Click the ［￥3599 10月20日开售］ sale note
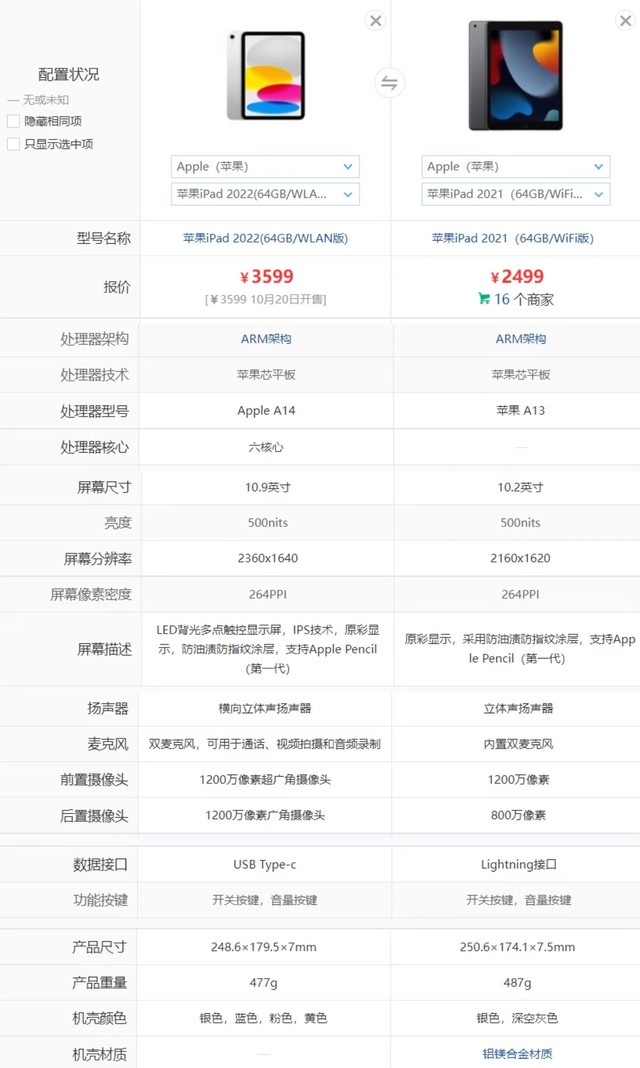This screenshot has width=640, height=1068. pos(266,299)
